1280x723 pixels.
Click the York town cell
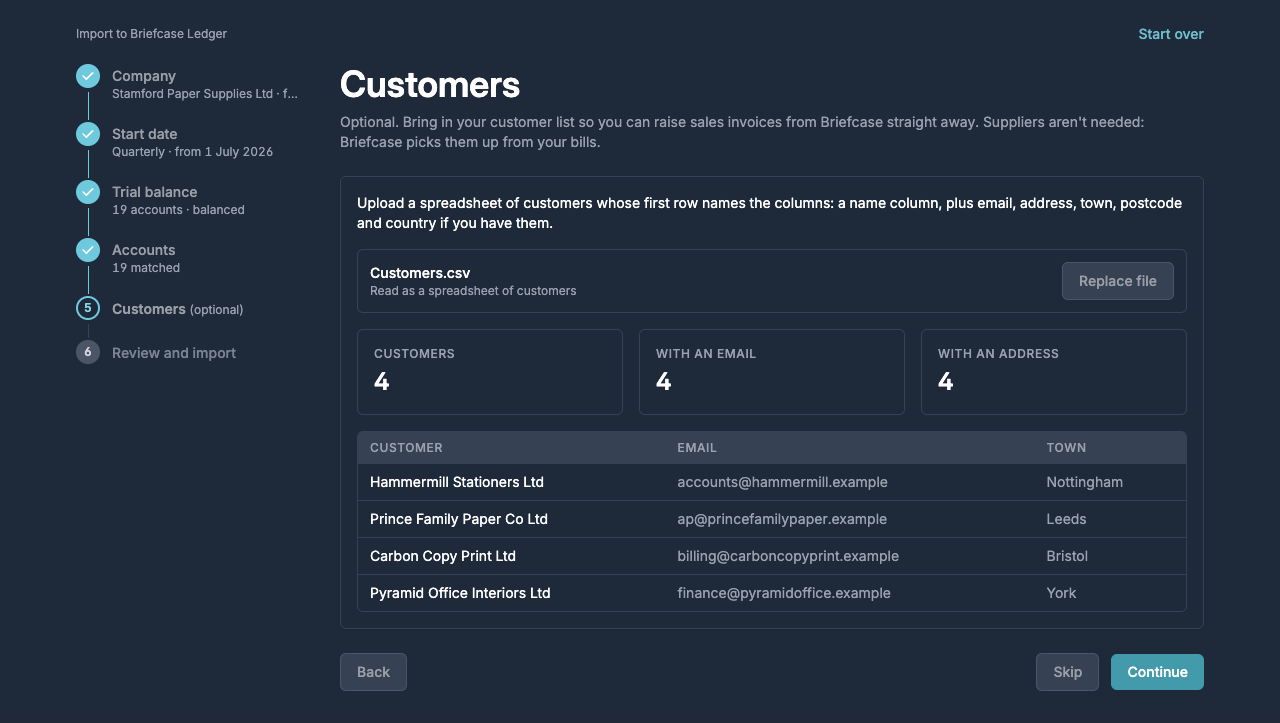click(x=1061, y=593)
